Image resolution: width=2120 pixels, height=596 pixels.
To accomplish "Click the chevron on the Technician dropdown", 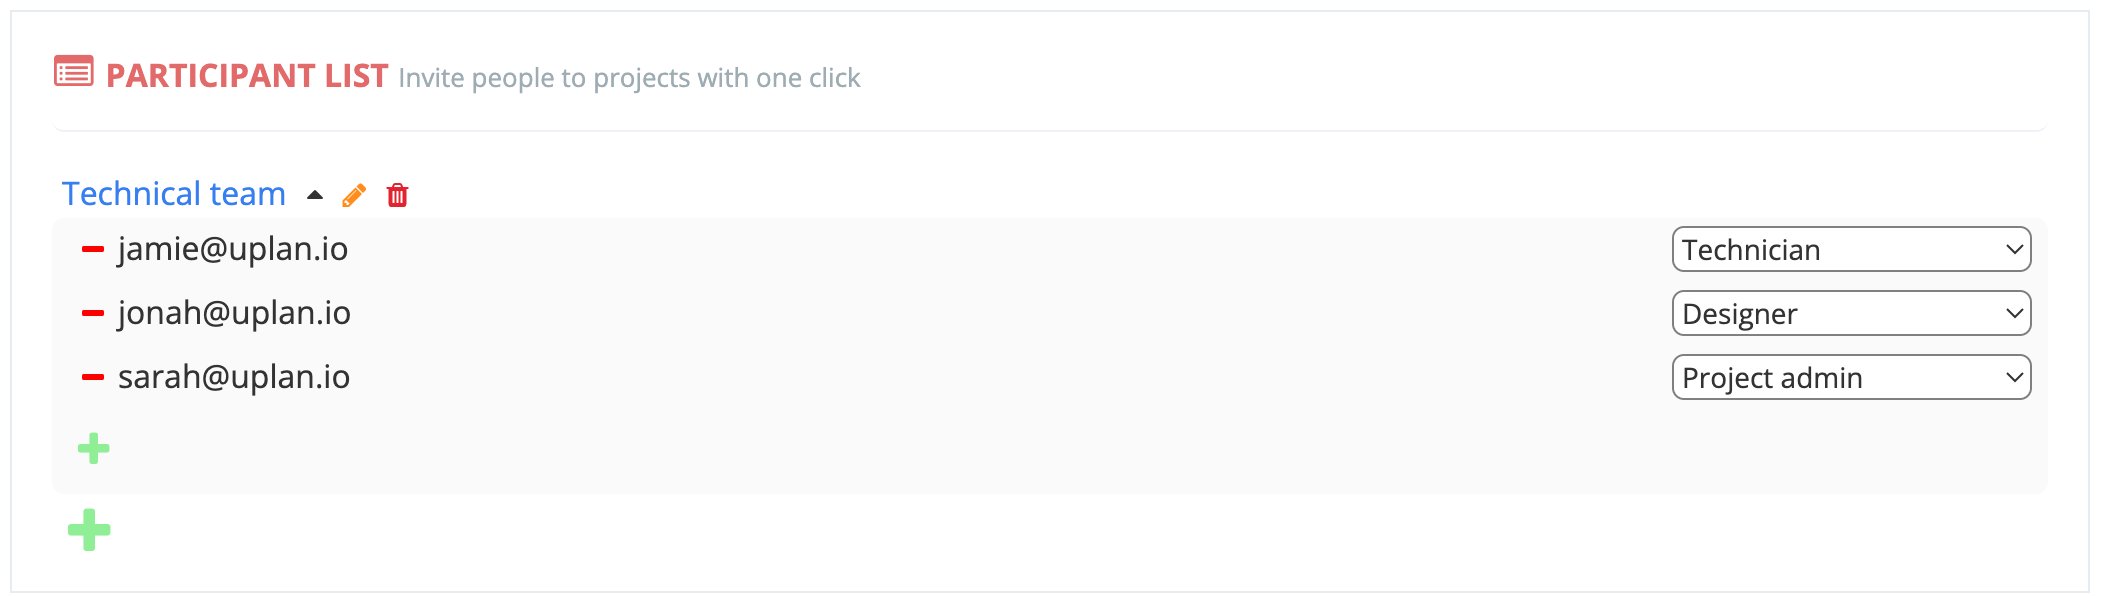I will coord(2014,250).
